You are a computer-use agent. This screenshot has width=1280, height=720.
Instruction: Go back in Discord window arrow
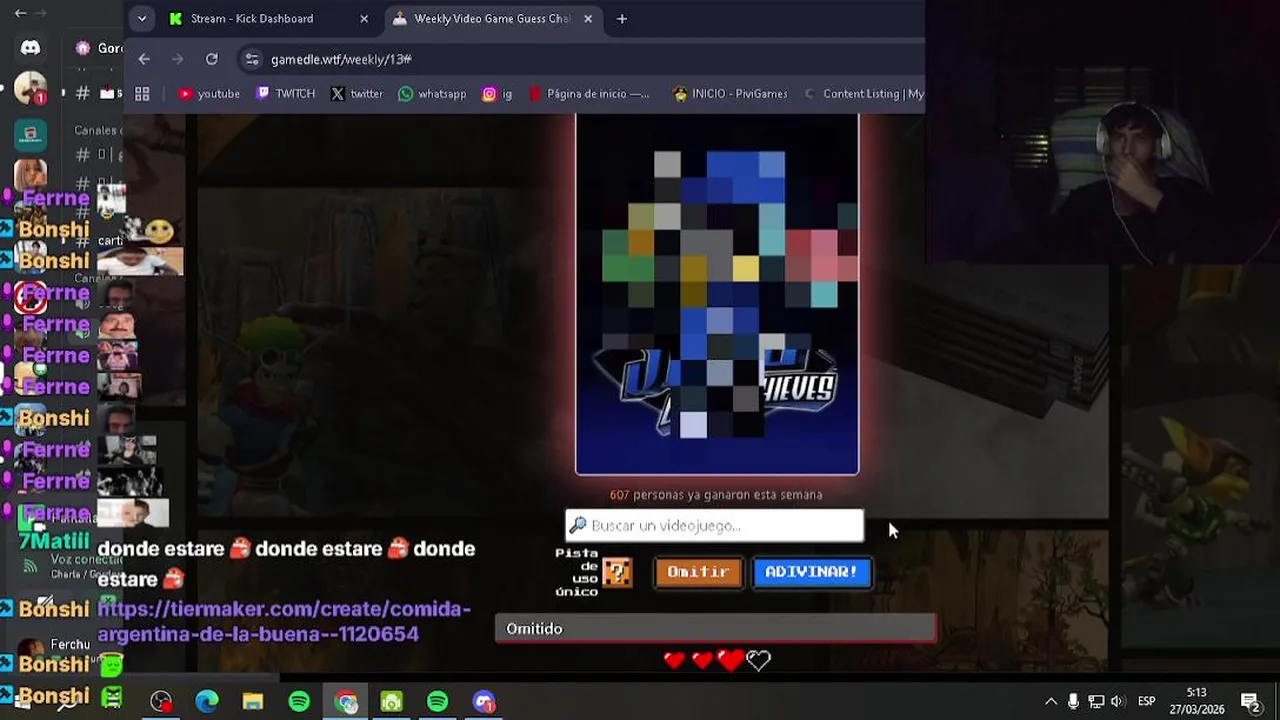(x=20, y=13)
